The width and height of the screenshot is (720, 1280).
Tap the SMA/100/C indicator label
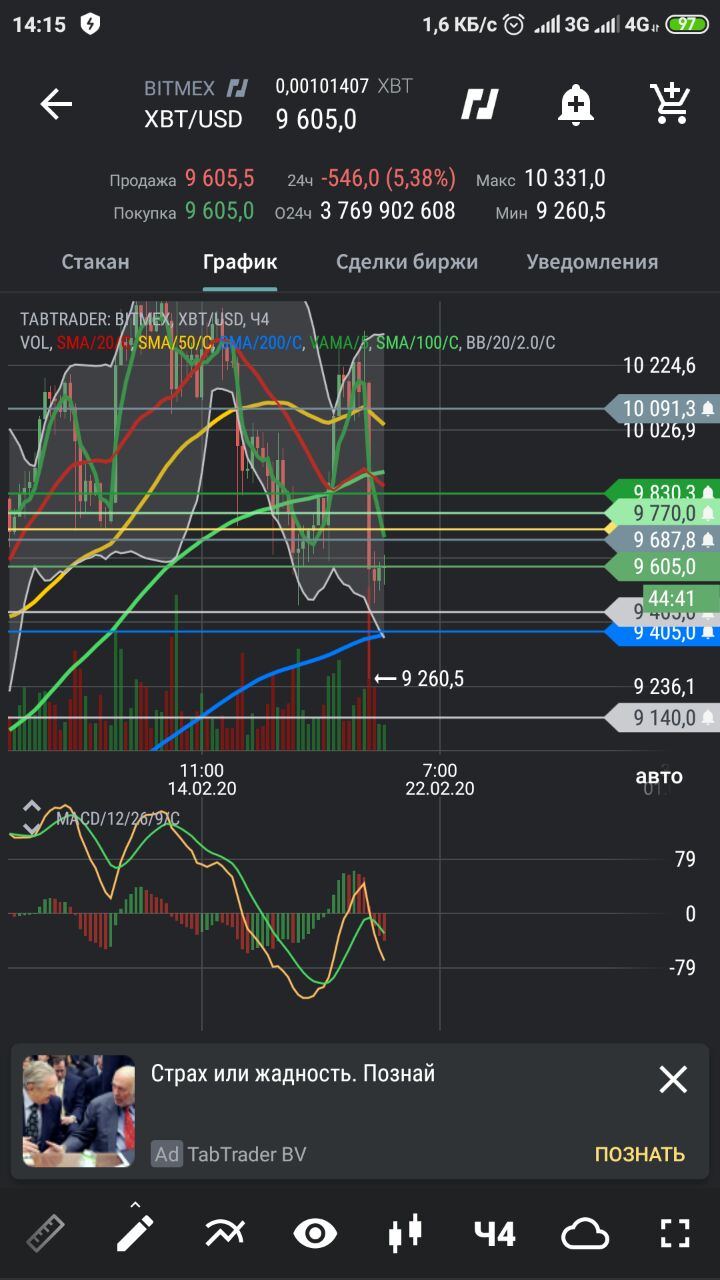coord(418,343)
